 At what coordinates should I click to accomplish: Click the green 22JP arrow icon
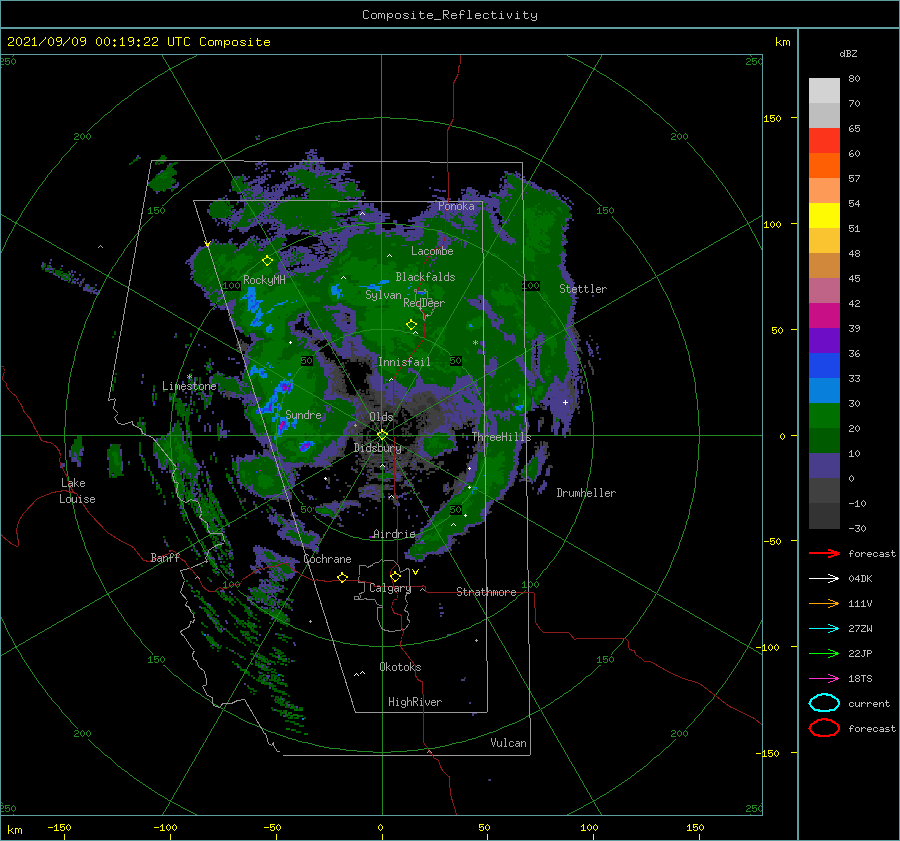[824, 653]
